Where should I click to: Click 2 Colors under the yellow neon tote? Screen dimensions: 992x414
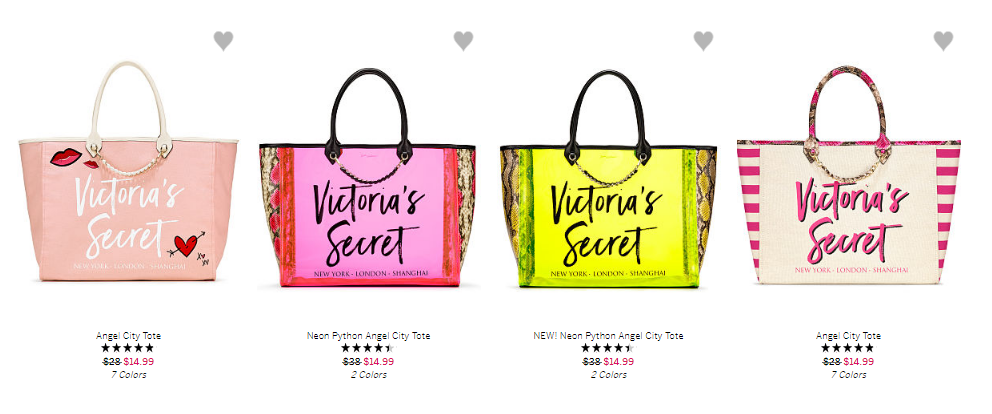pos(609,375)
